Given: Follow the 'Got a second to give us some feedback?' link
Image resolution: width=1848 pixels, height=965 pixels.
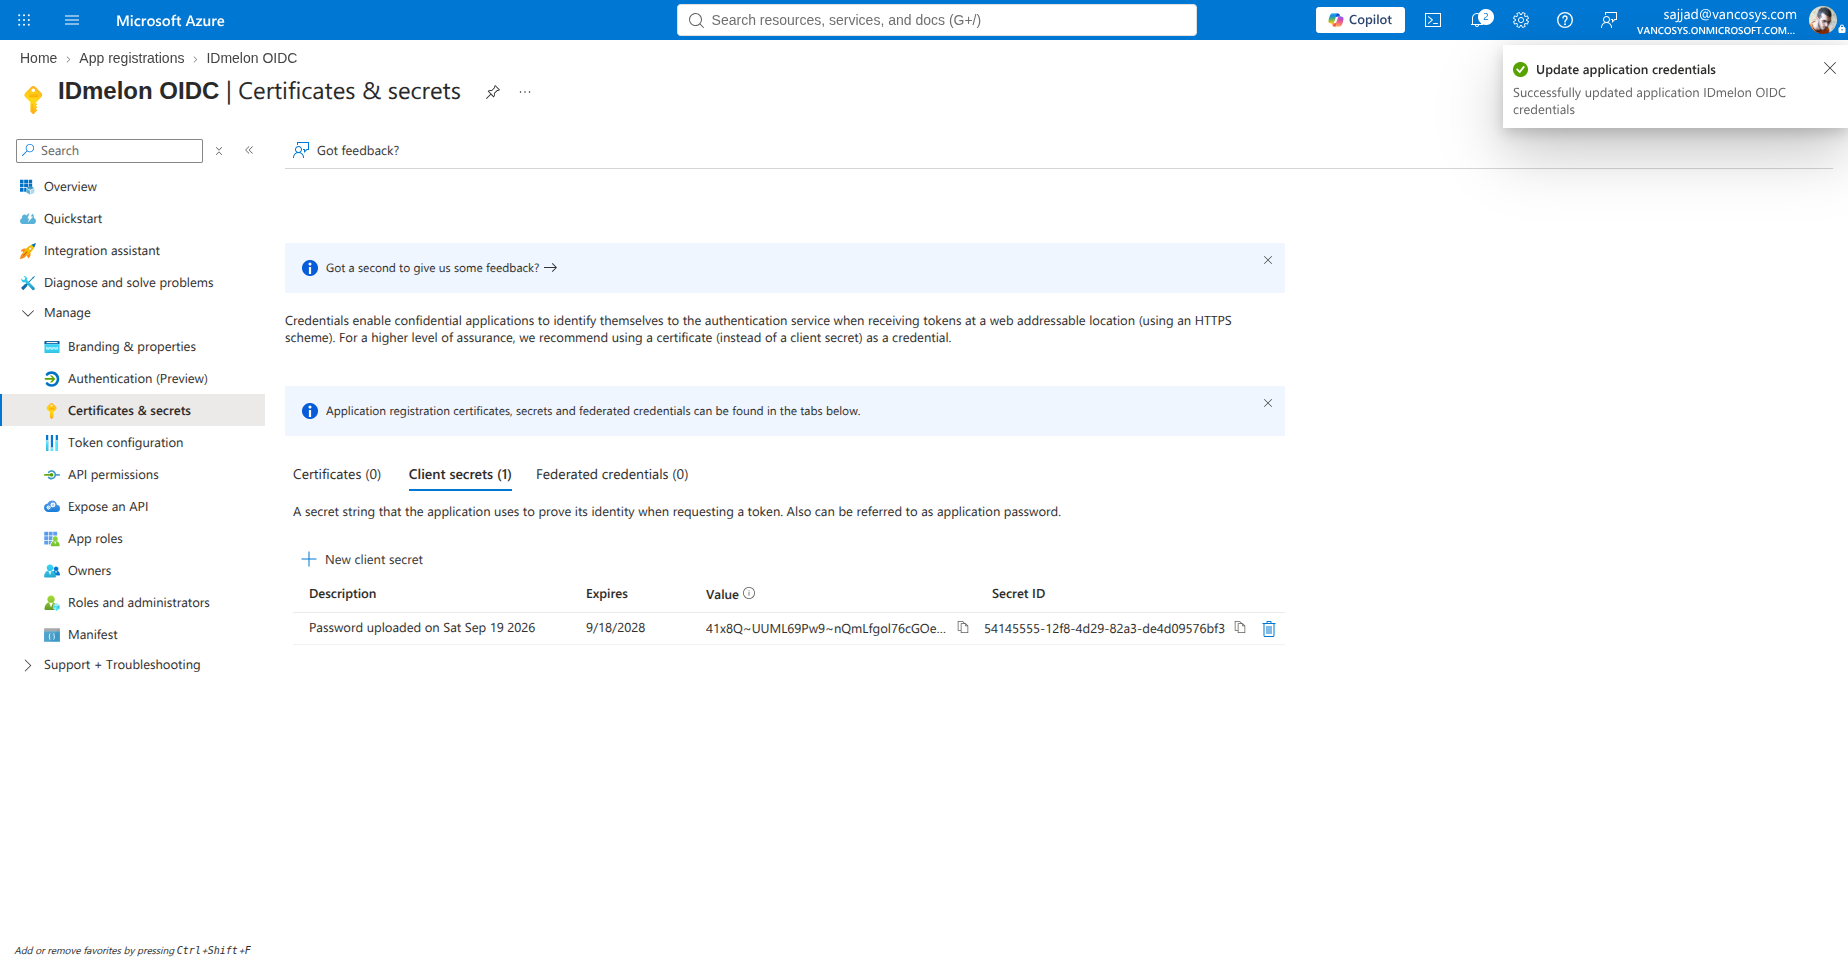Looking at the screenshot, I should point(441,268).
